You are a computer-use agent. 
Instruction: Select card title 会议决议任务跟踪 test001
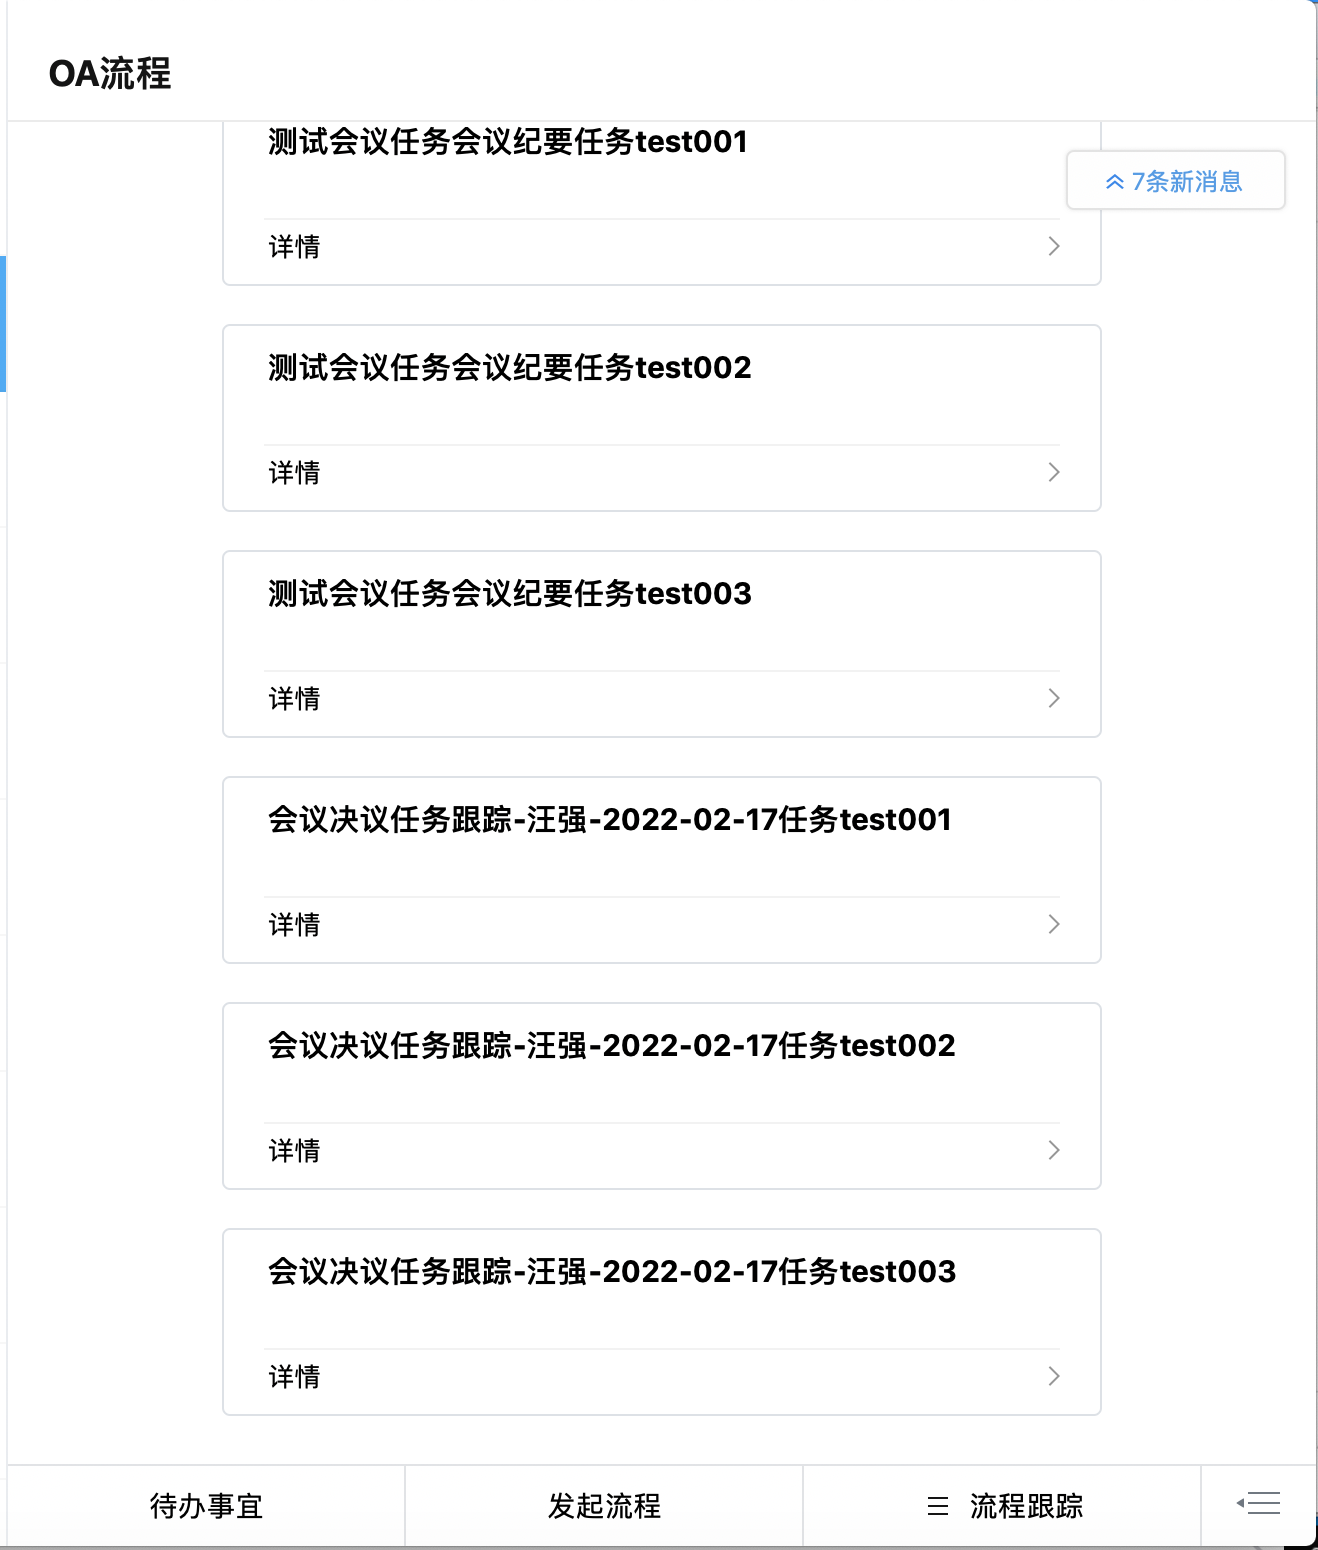click(609, 820)
